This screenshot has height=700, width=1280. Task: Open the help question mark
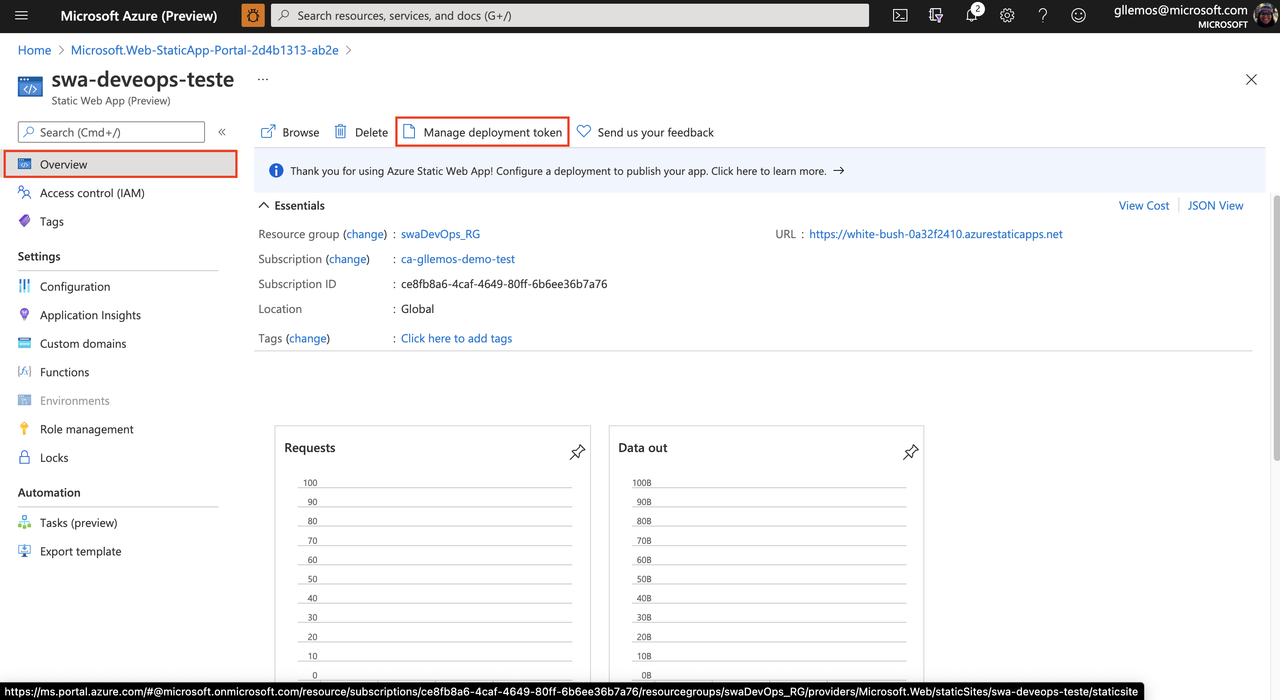(x=1043, y=16)
